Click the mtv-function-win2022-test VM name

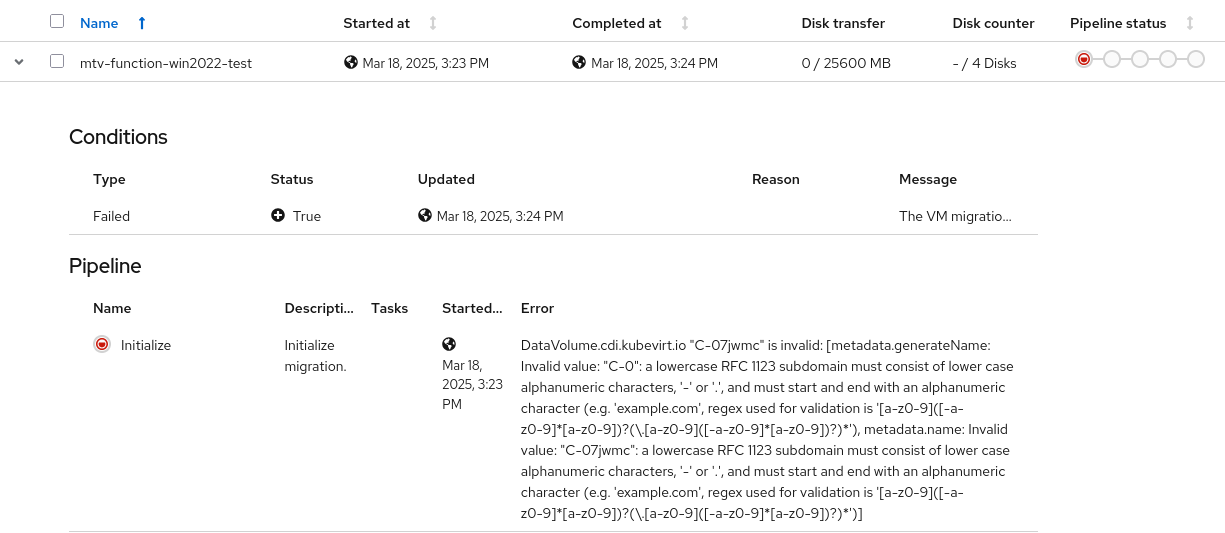(166, 63)
